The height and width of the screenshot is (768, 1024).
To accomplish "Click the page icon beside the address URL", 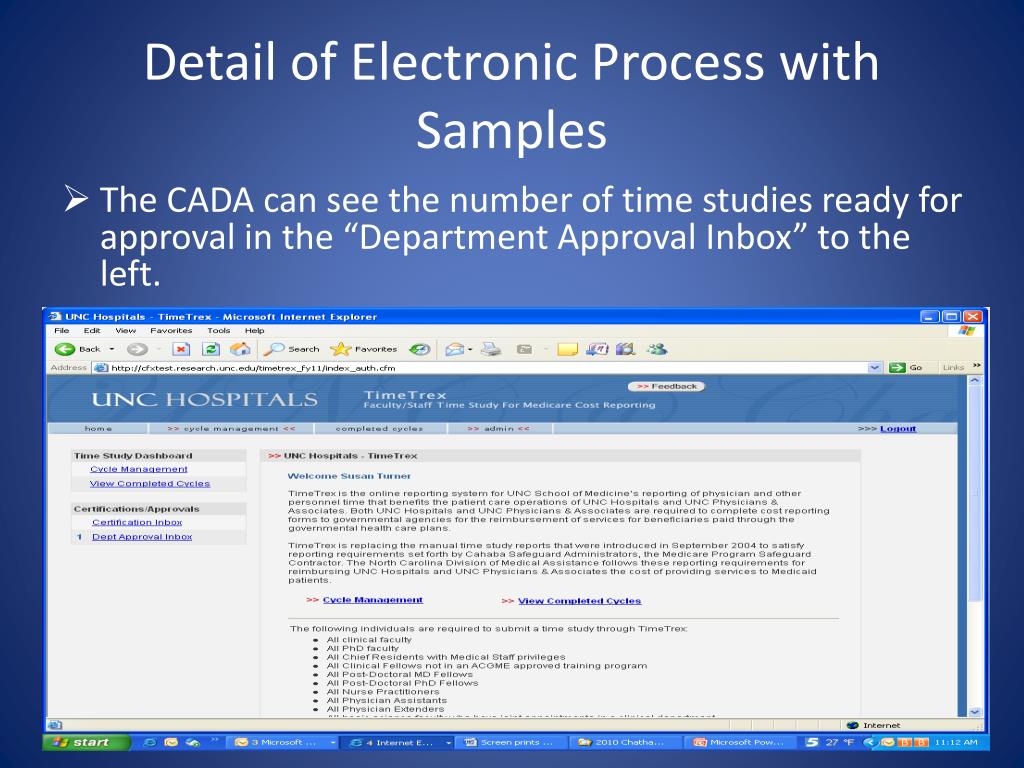I will pos(101,368).
